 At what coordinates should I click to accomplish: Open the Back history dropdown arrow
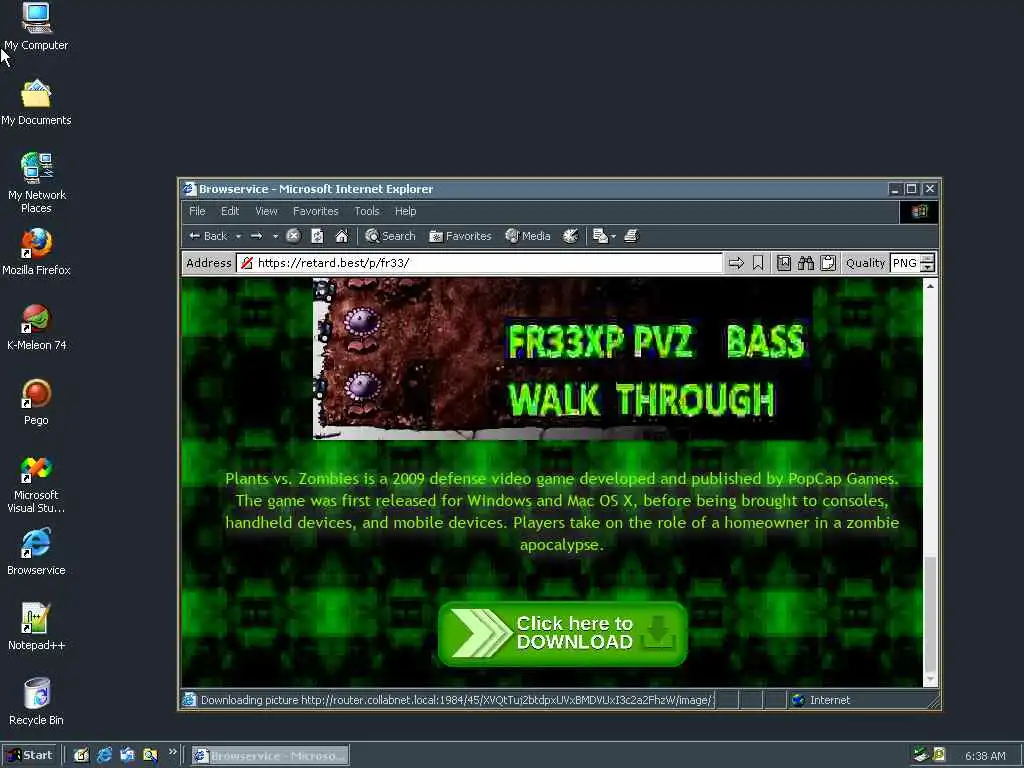[x=238, y=236]
